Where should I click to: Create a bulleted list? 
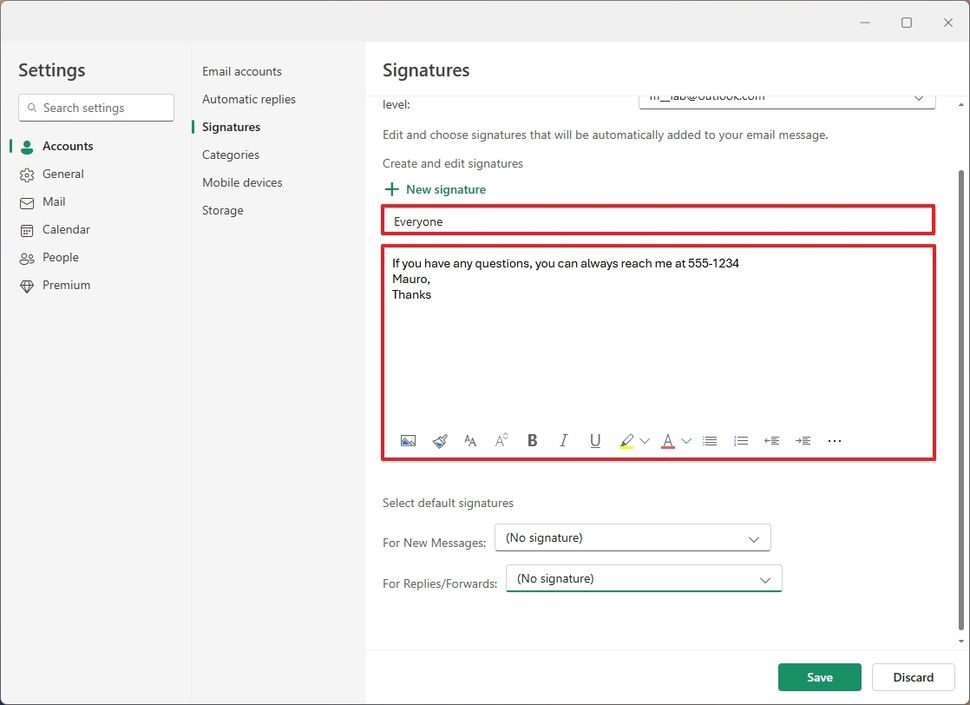710,440
